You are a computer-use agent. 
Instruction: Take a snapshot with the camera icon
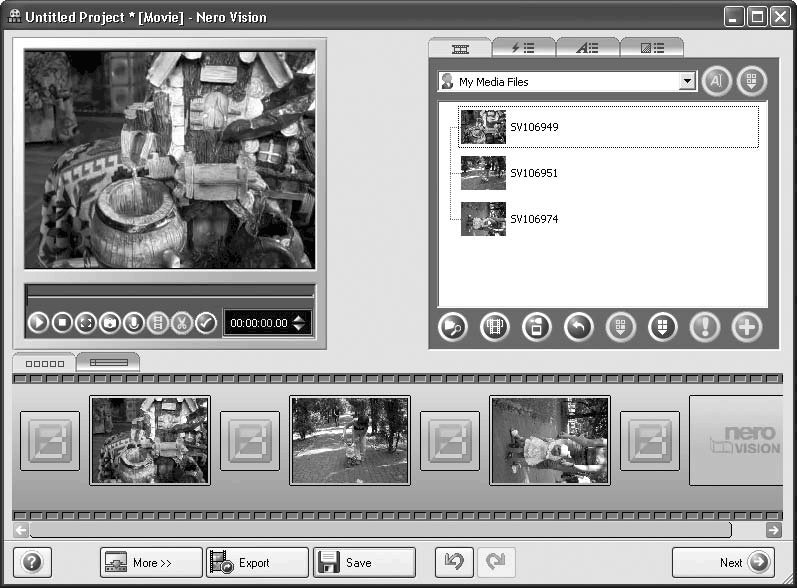tap(110, 323)
